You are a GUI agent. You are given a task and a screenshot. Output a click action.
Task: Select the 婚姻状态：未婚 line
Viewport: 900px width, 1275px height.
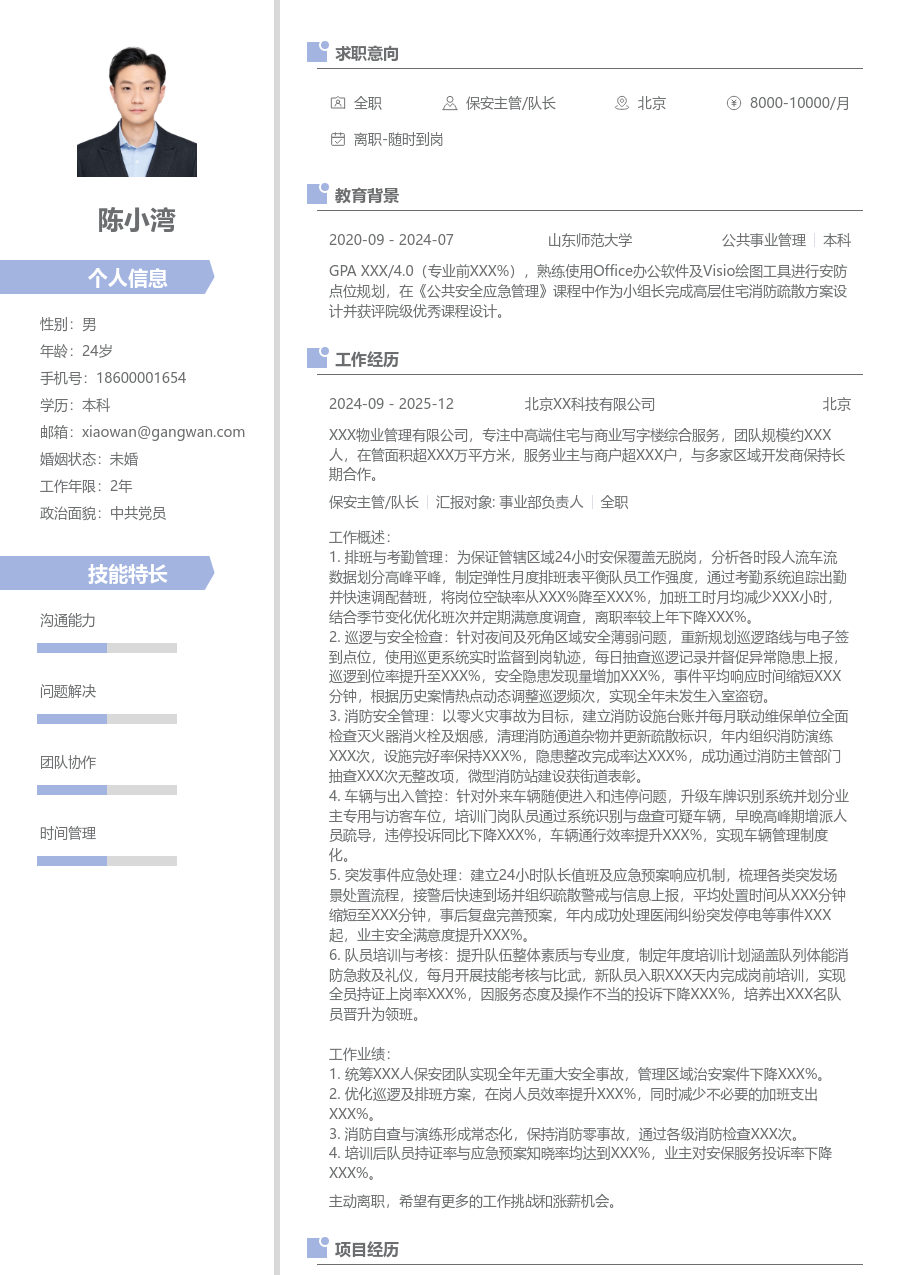pos(89,459)
